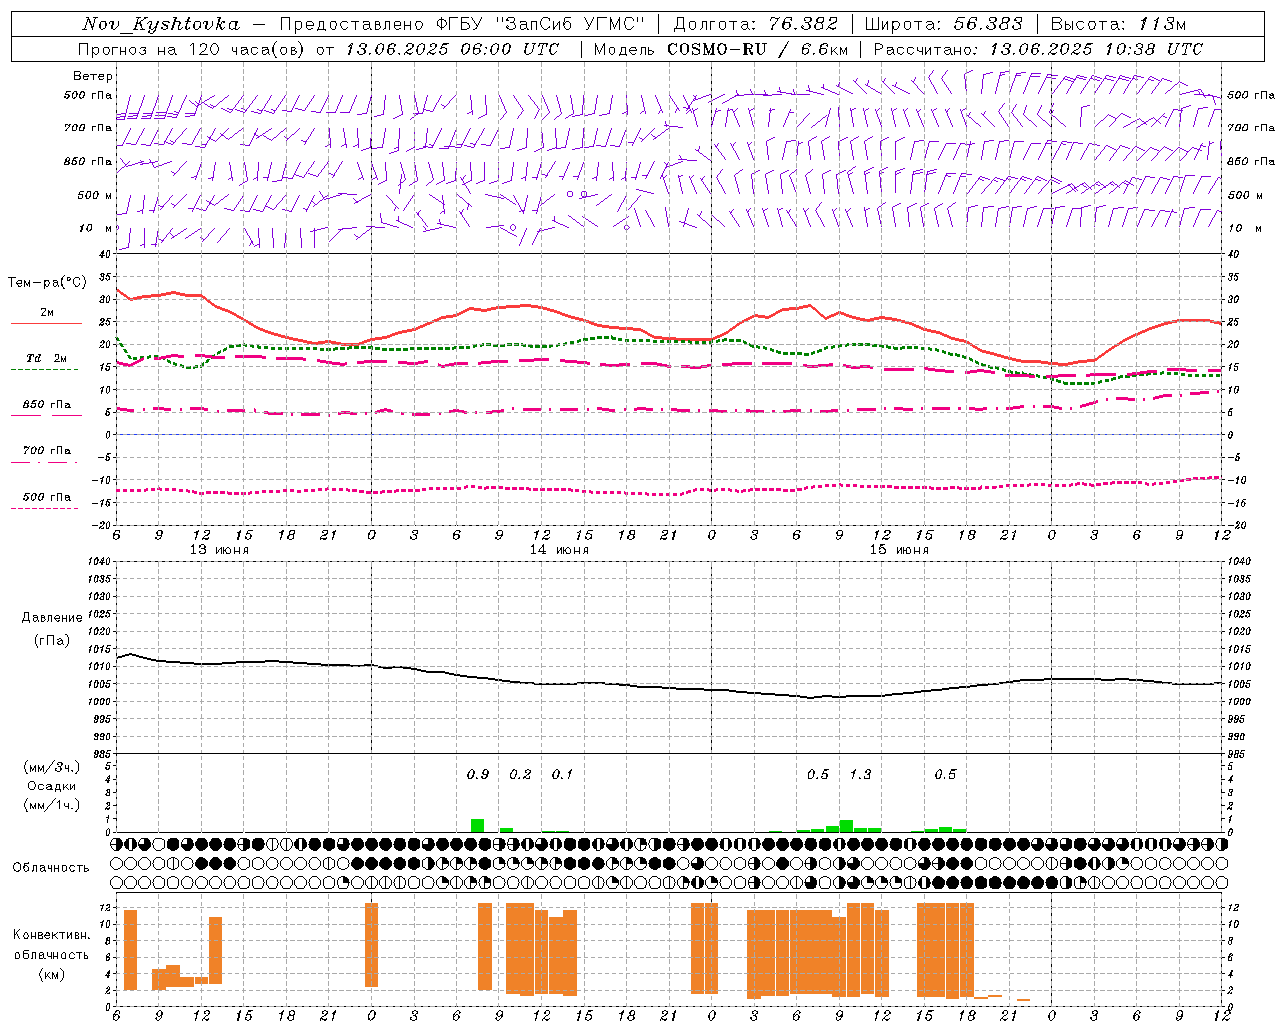Click the forecast start time 13.06.2025 06:00 UTC
The height and width of the screenshot is (1024, 1280).
(452, 49)
